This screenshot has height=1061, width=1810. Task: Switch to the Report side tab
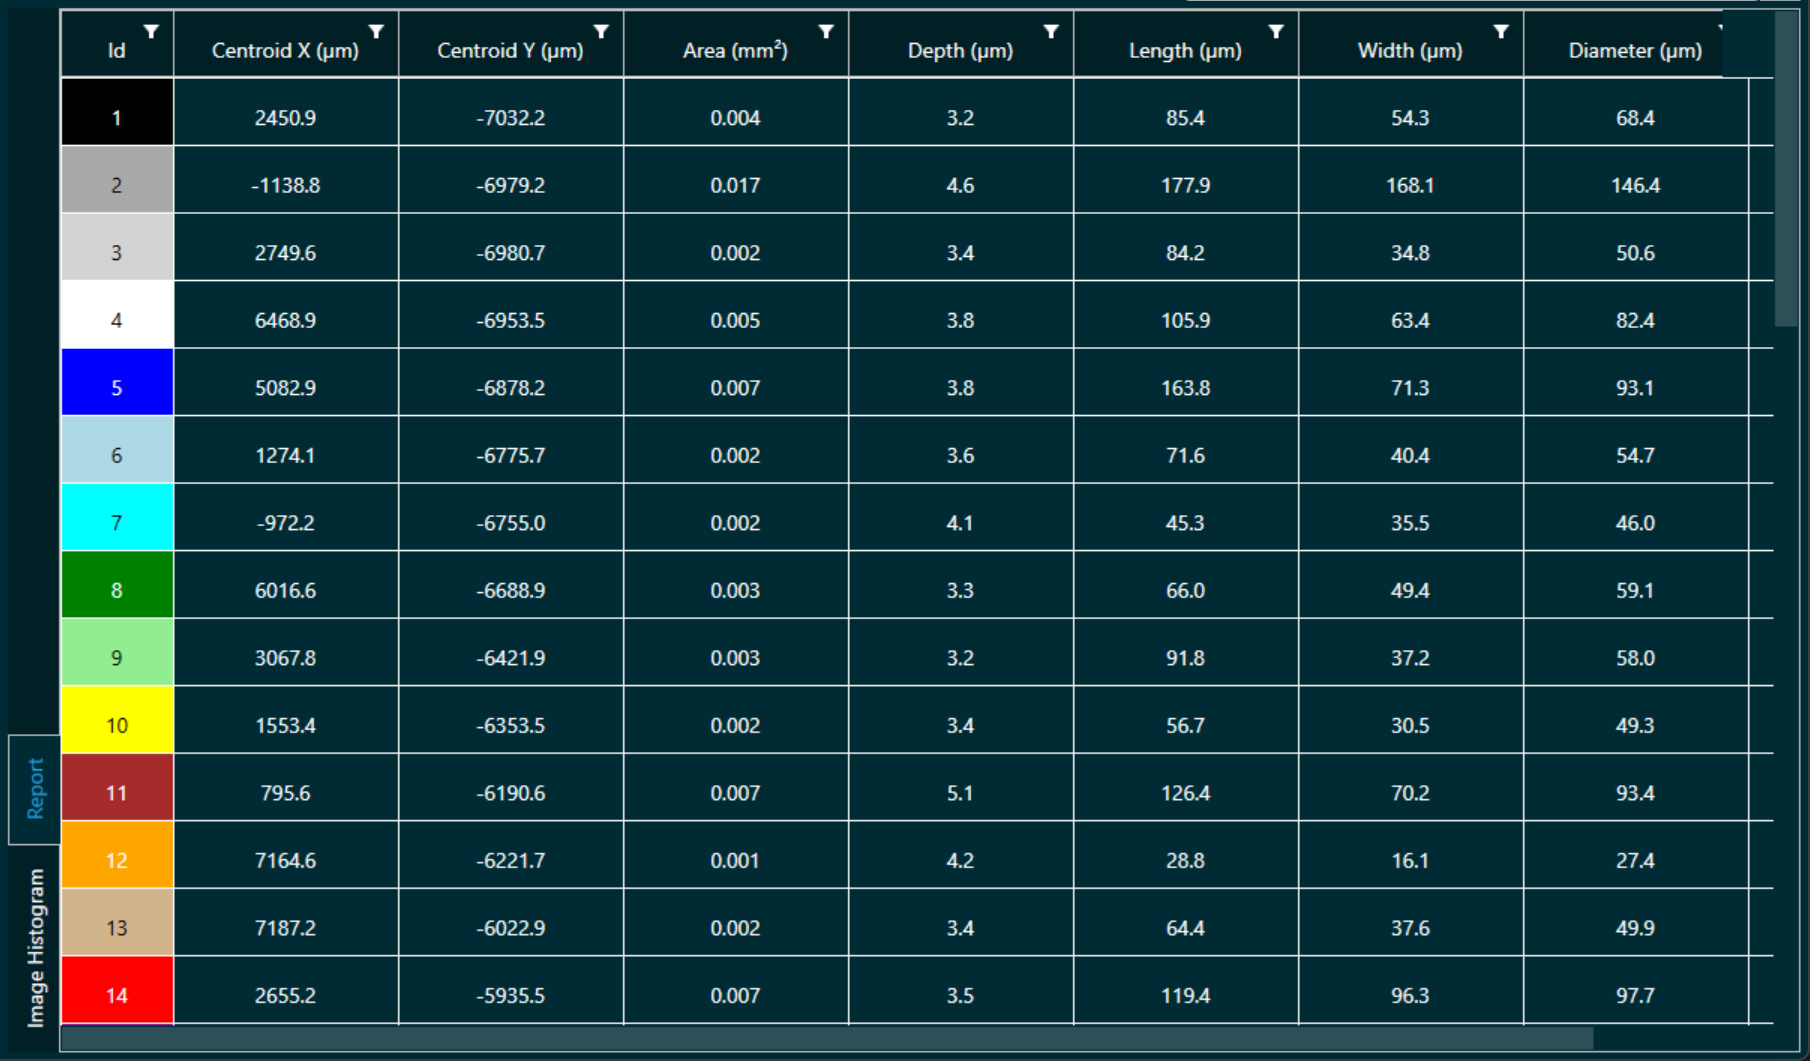35,789
